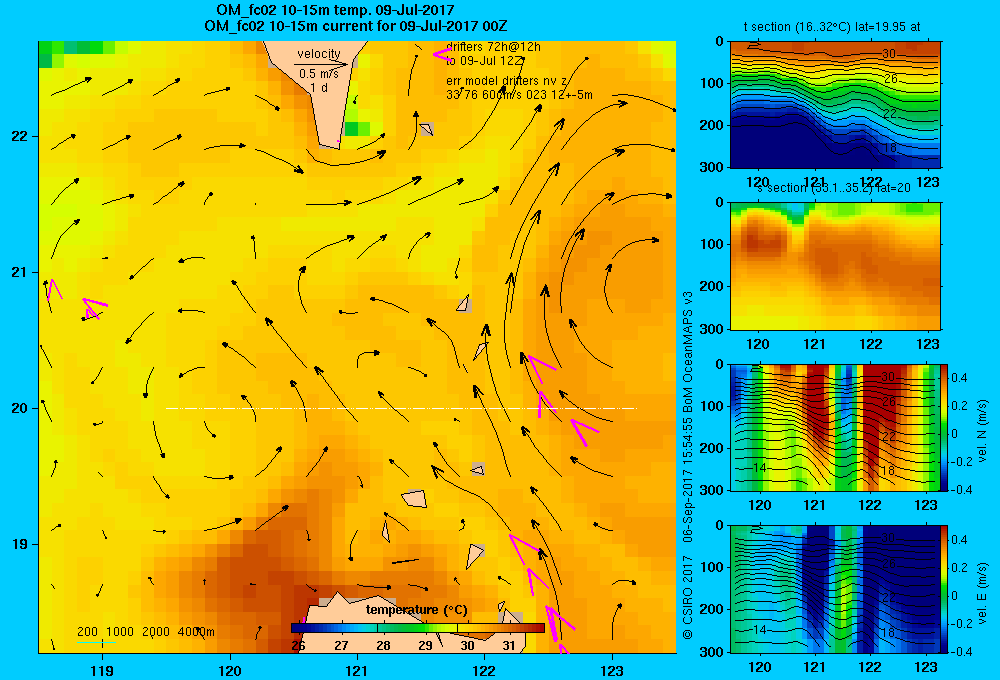Click the '33 76 60cm/s 023 12+-5m' text
This screenshot has height=680, width=1000.
tap(519, 95)
